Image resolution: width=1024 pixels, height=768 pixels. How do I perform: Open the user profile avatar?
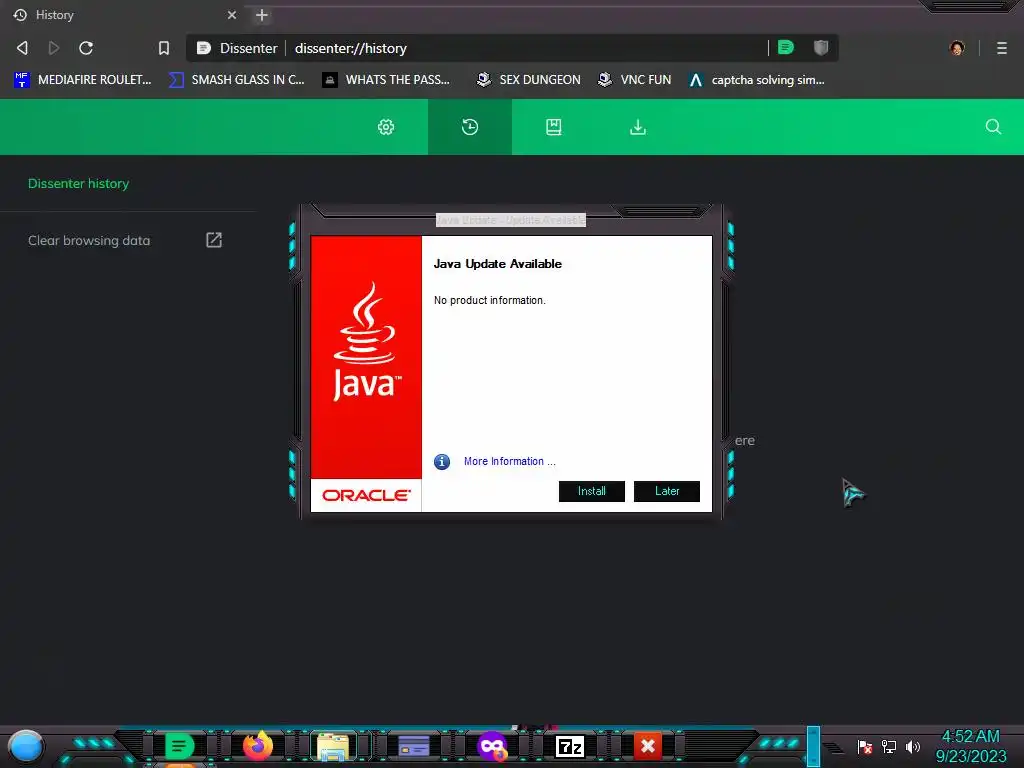(x=957, y=48)
